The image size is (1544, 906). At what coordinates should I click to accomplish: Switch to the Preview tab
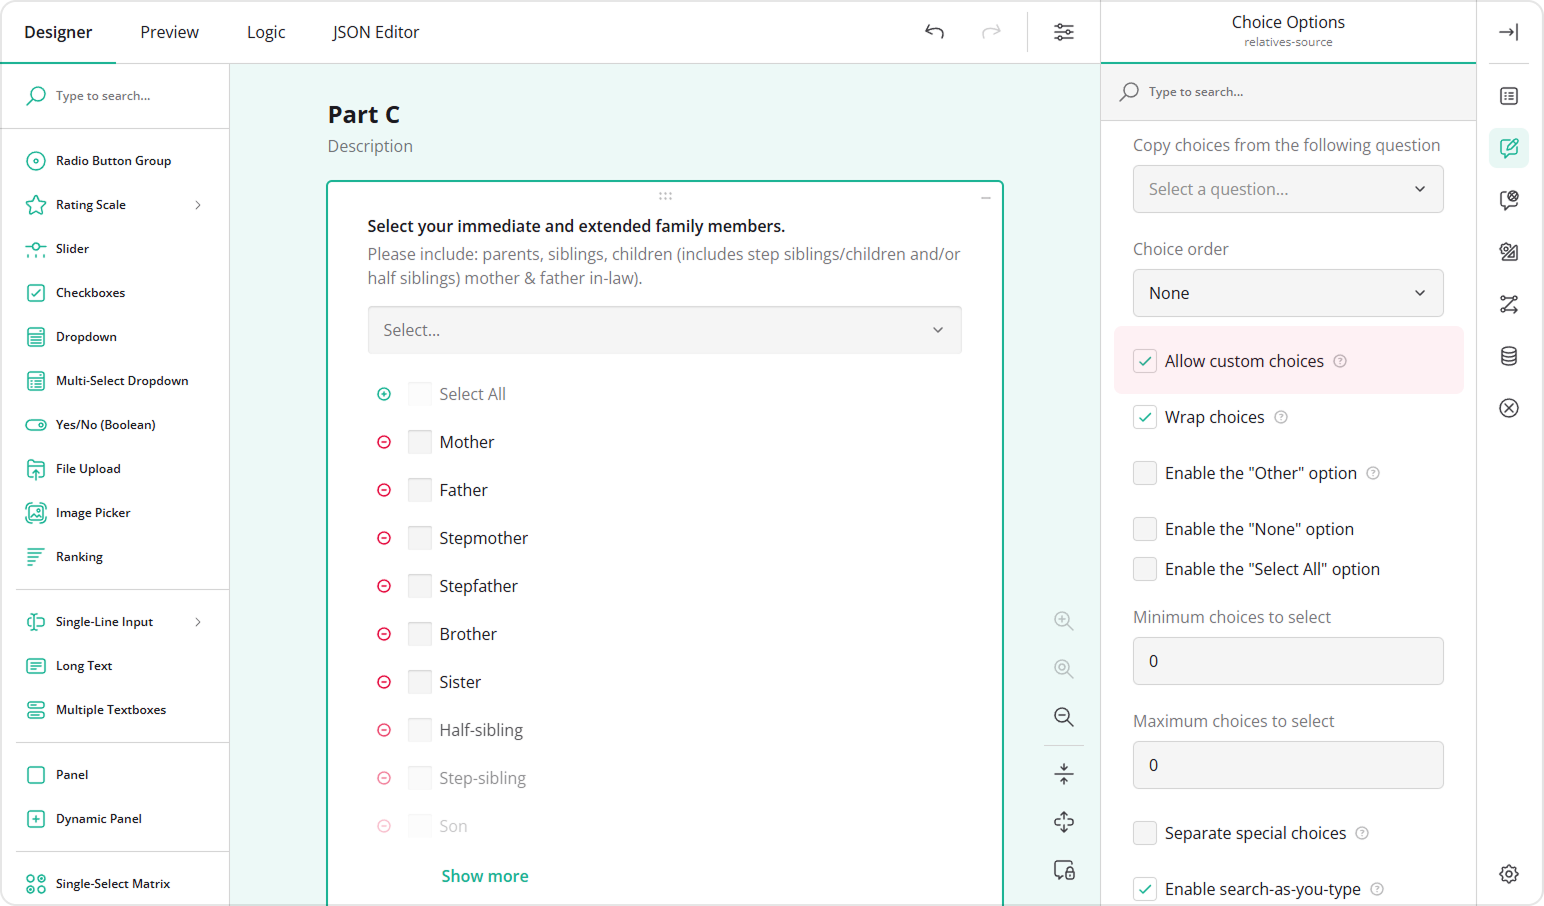(x=169, y=31)
